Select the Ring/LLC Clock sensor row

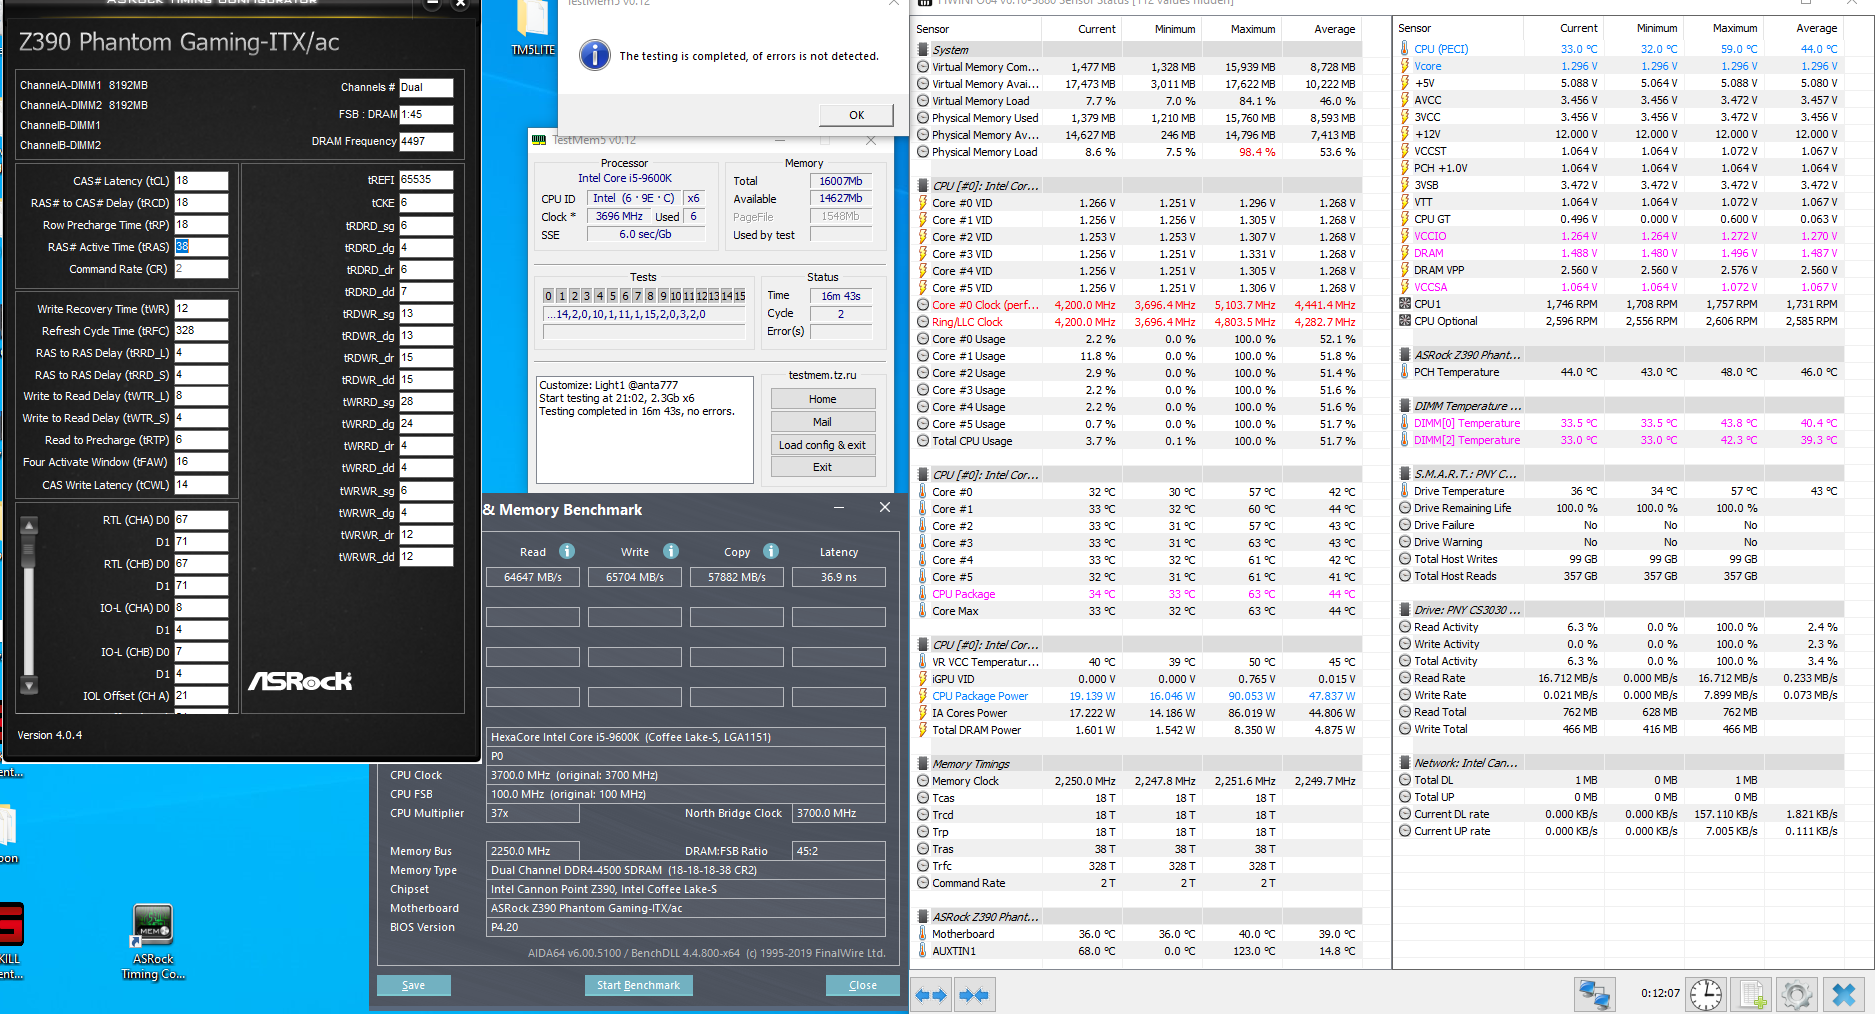point(1137,322)
